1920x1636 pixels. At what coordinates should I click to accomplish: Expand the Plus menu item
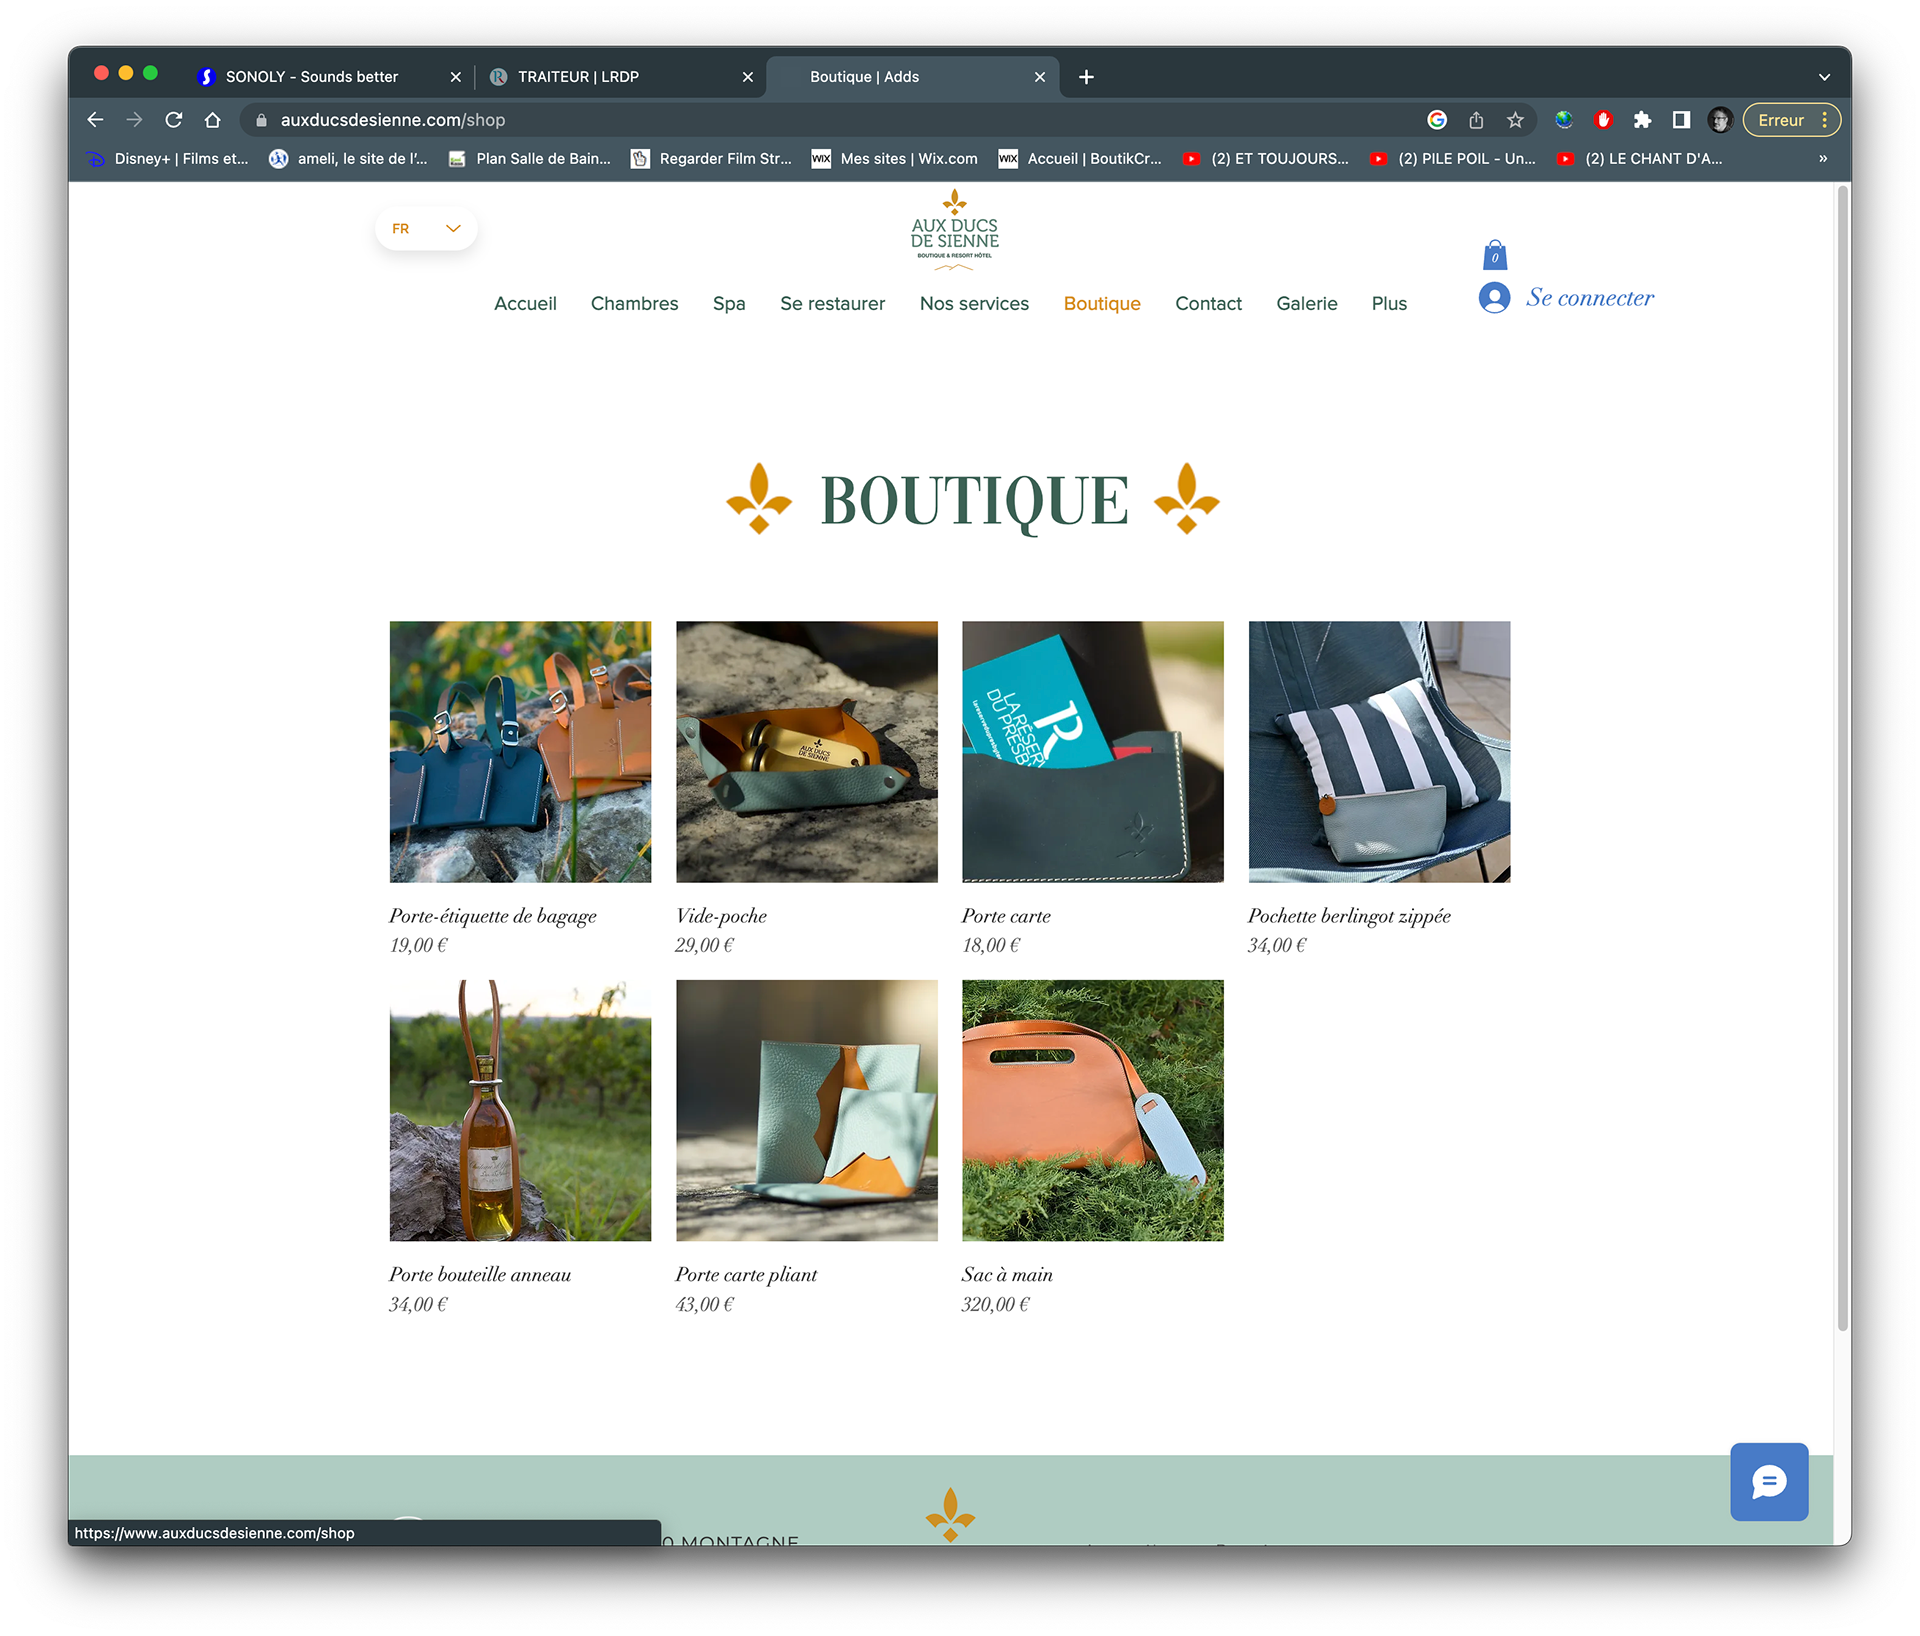(x=1389, y=304)
